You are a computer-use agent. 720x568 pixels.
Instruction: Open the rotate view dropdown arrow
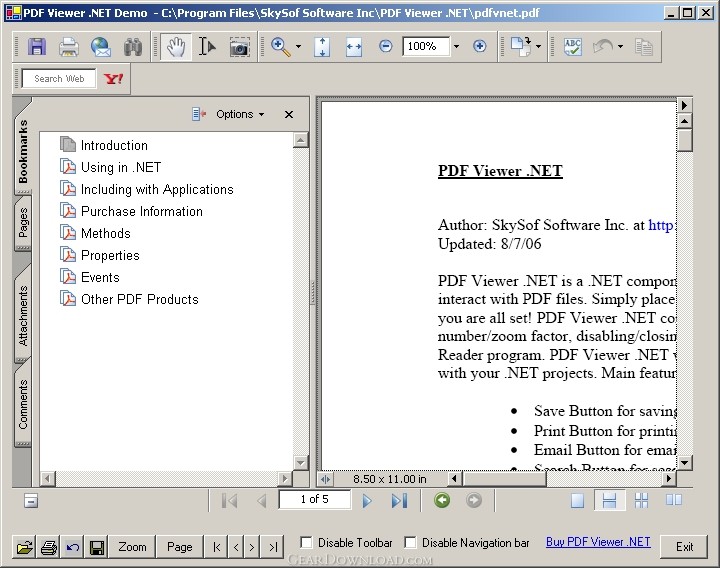point(538,46)
